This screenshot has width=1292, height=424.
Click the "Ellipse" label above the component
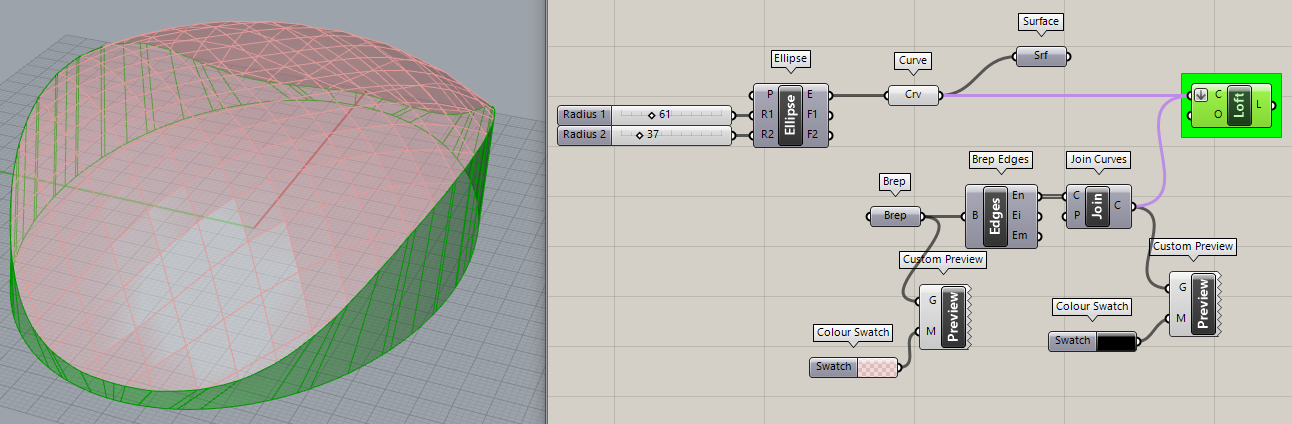coord(790,59)
